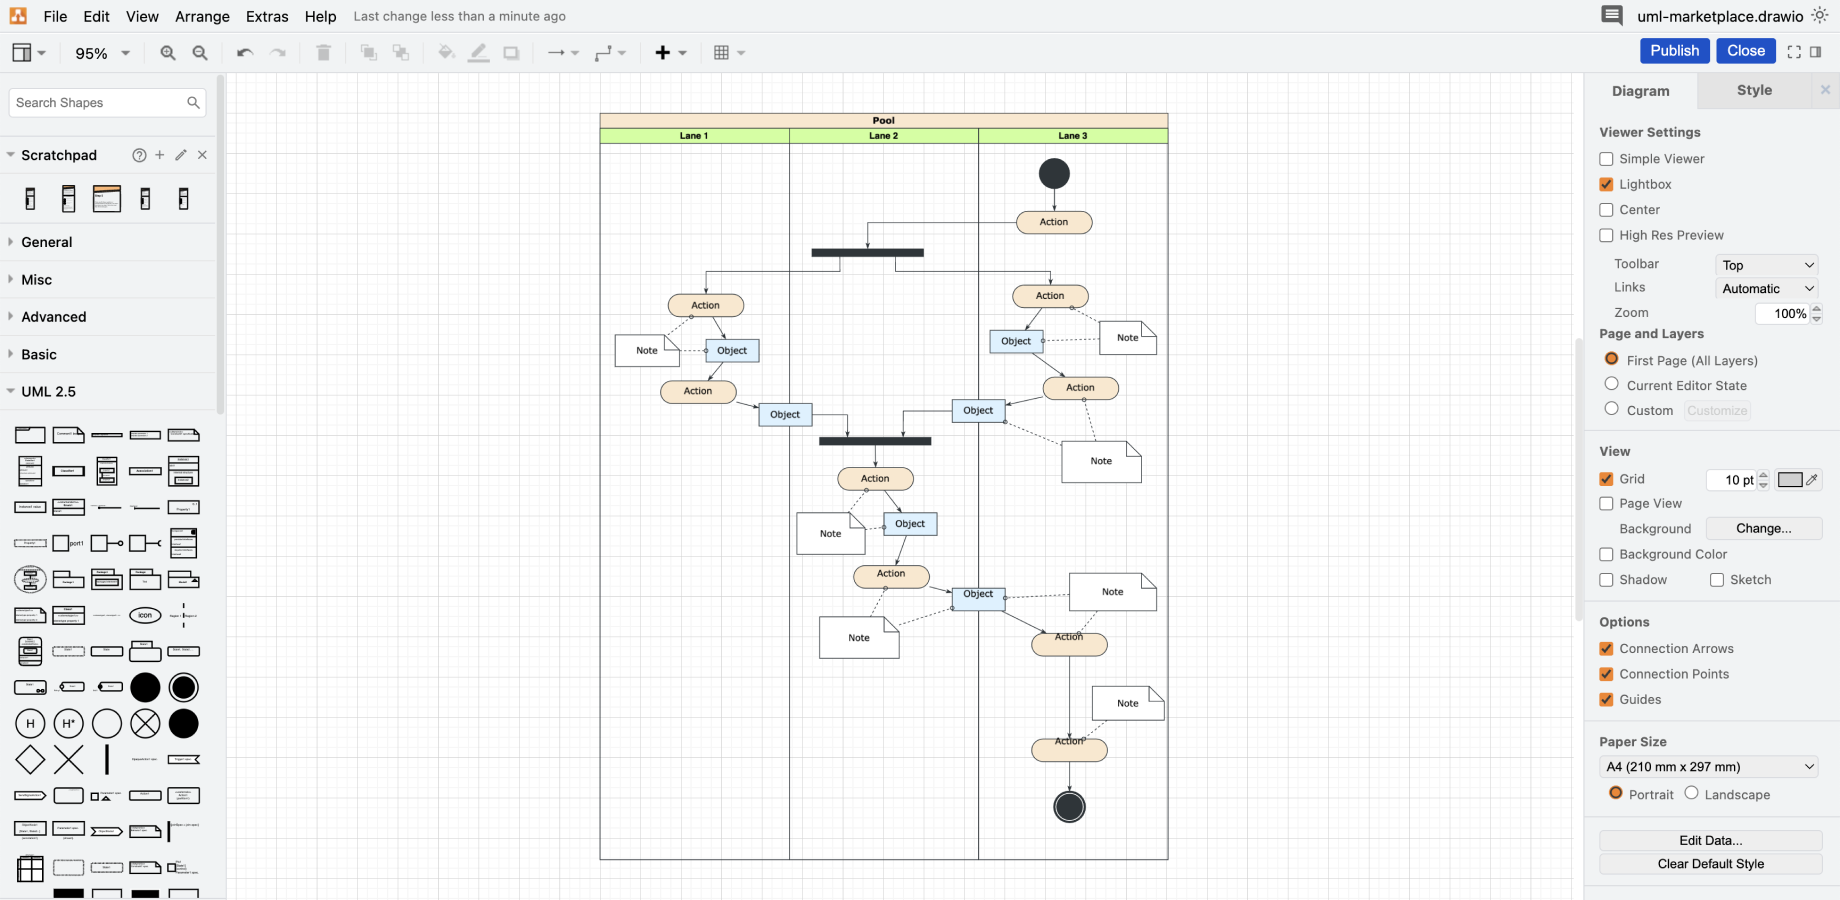Enable the Simple Viewer checkbox
1840x900 pixels.
pyautogui.click(x=1607, y=158)
